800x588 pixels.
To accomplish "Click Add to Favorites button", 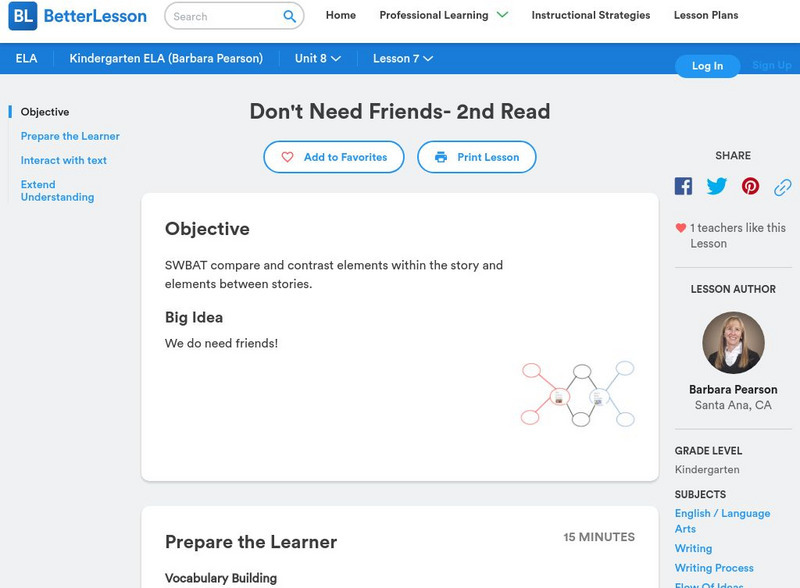I will (334, 157).
